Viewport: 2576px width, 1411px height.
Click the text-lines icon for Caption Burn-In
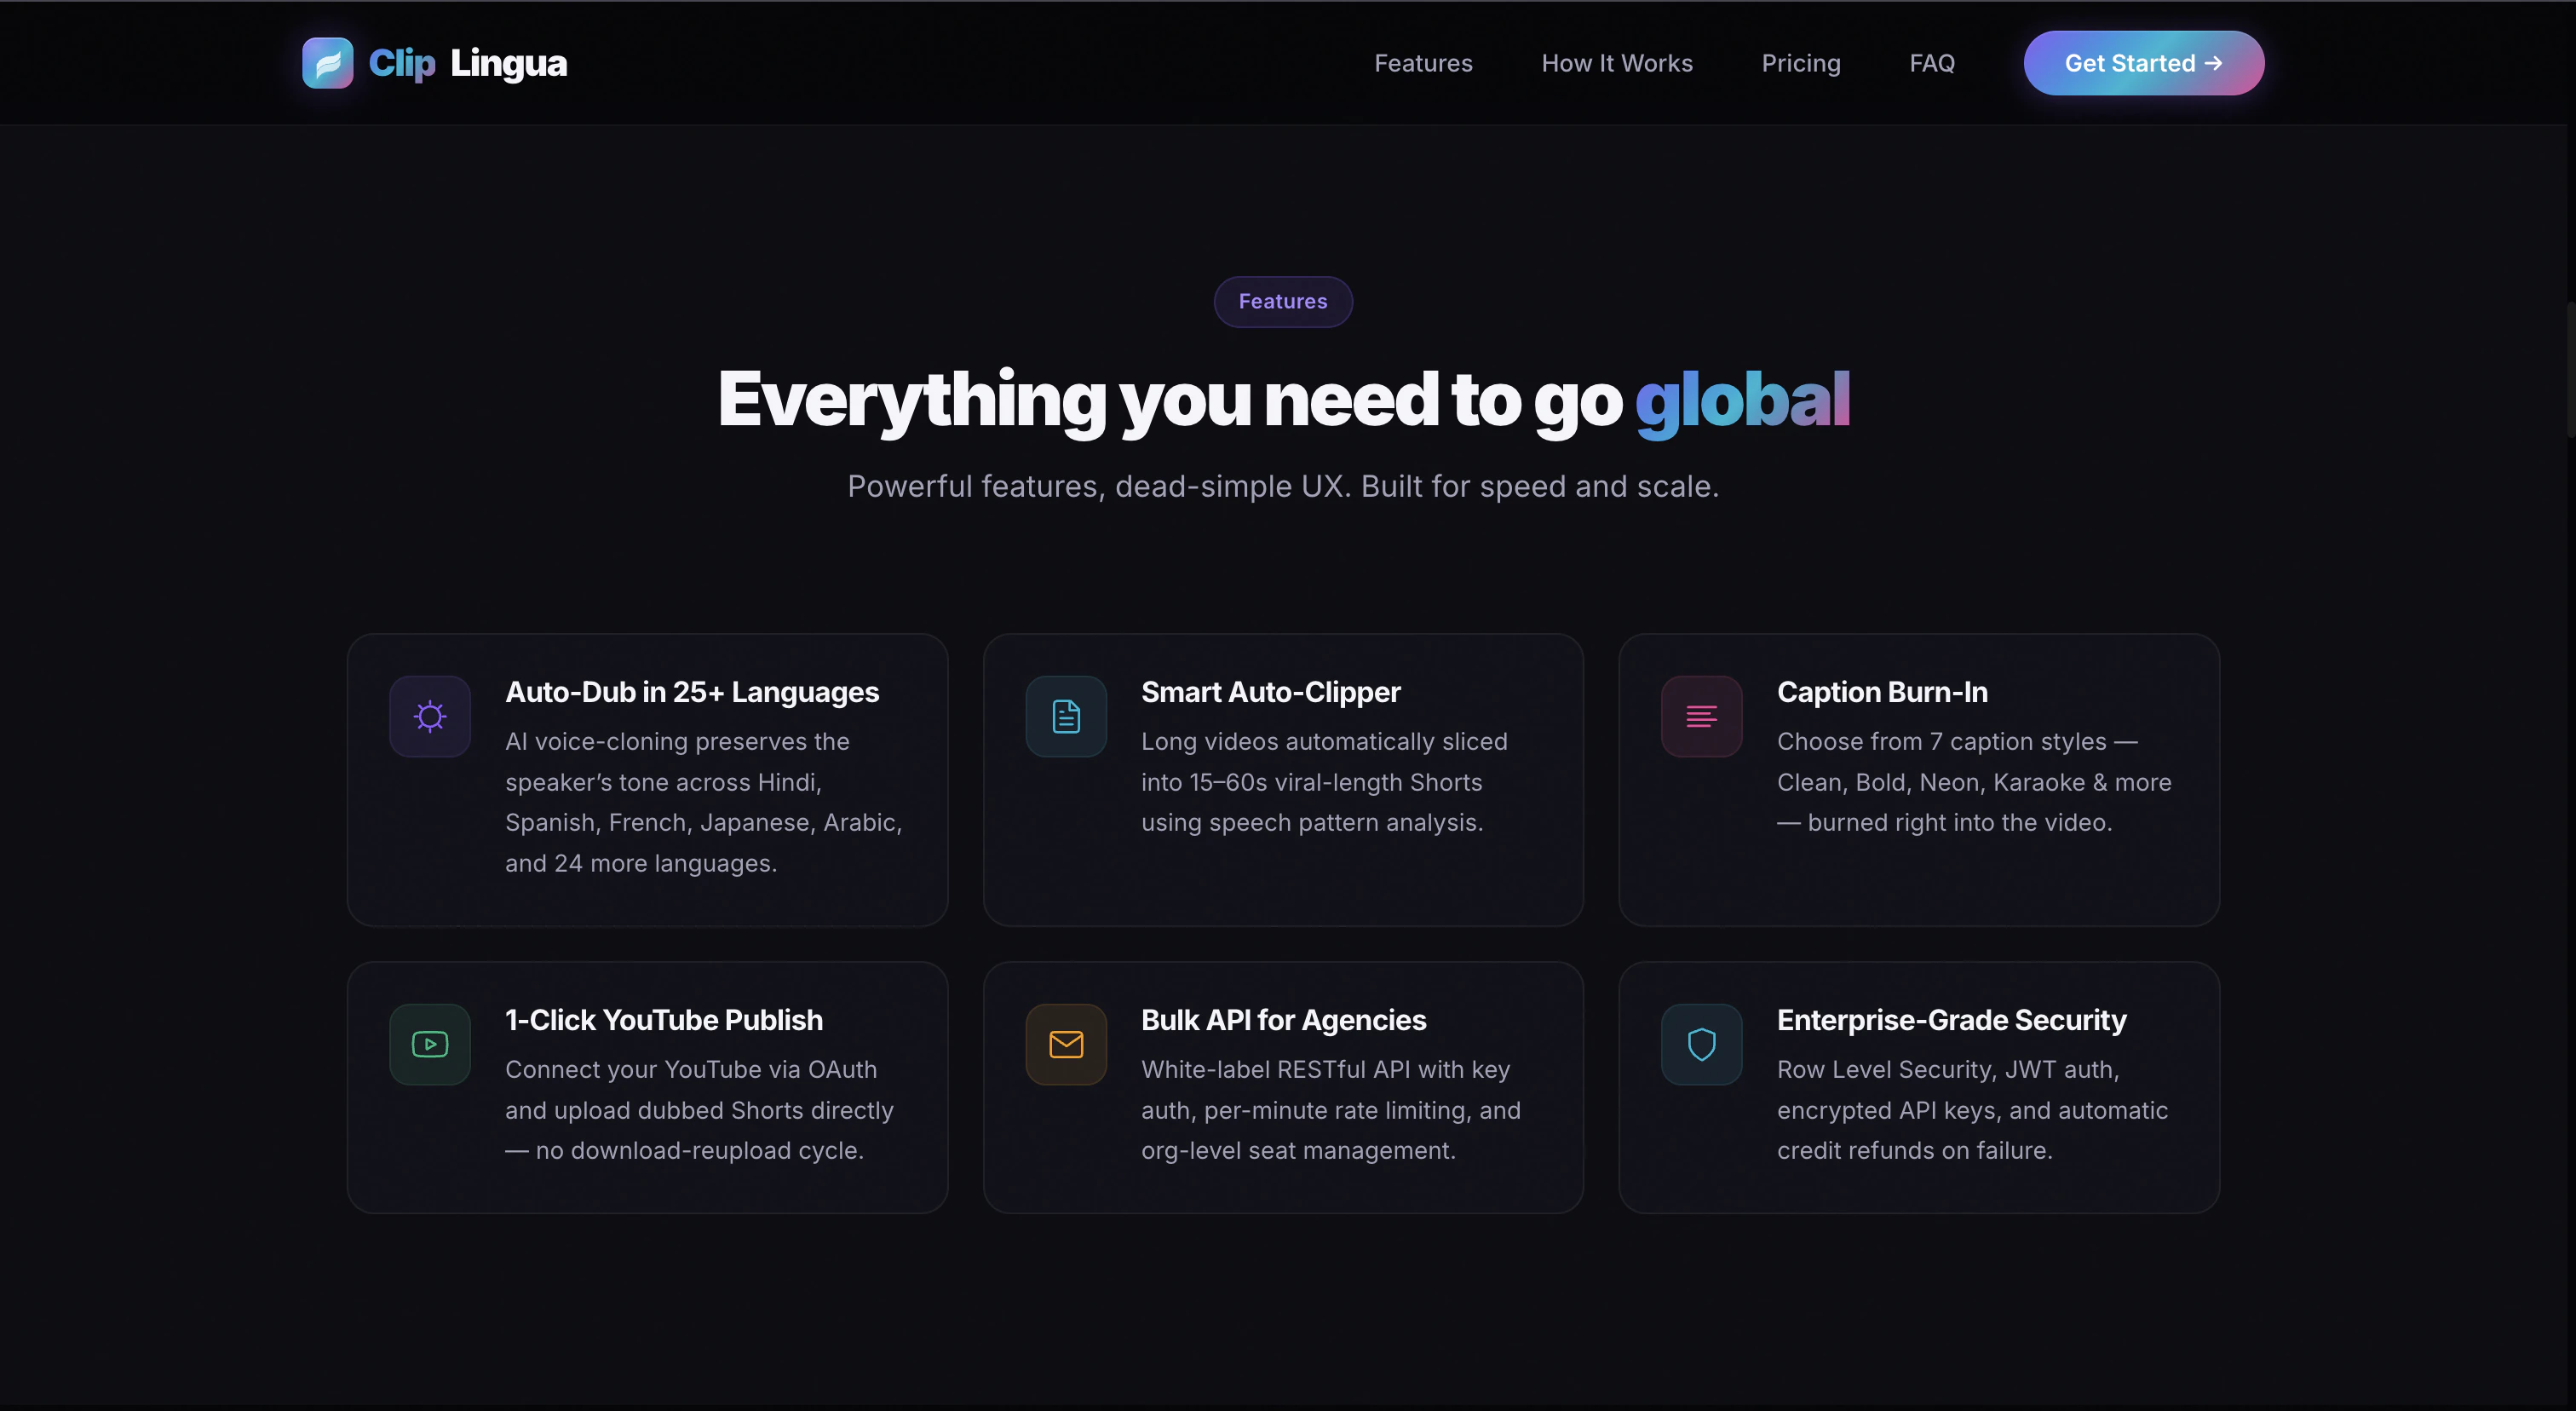(1701, 716)
